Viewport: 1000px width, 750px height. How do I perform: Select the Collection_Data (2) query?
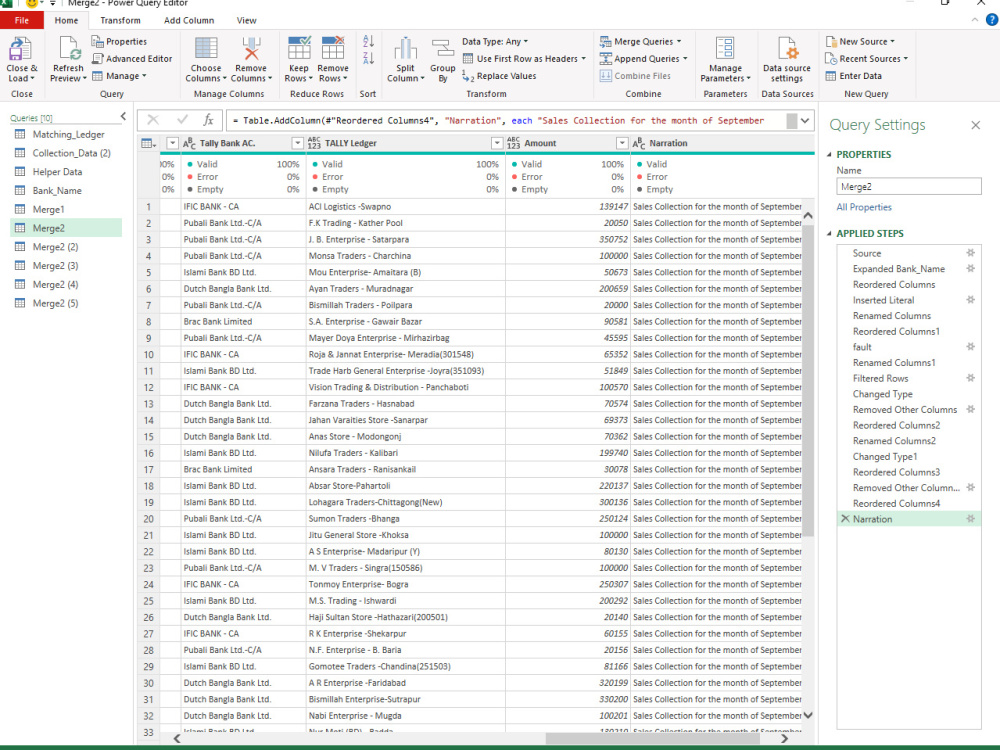point(66,153)
